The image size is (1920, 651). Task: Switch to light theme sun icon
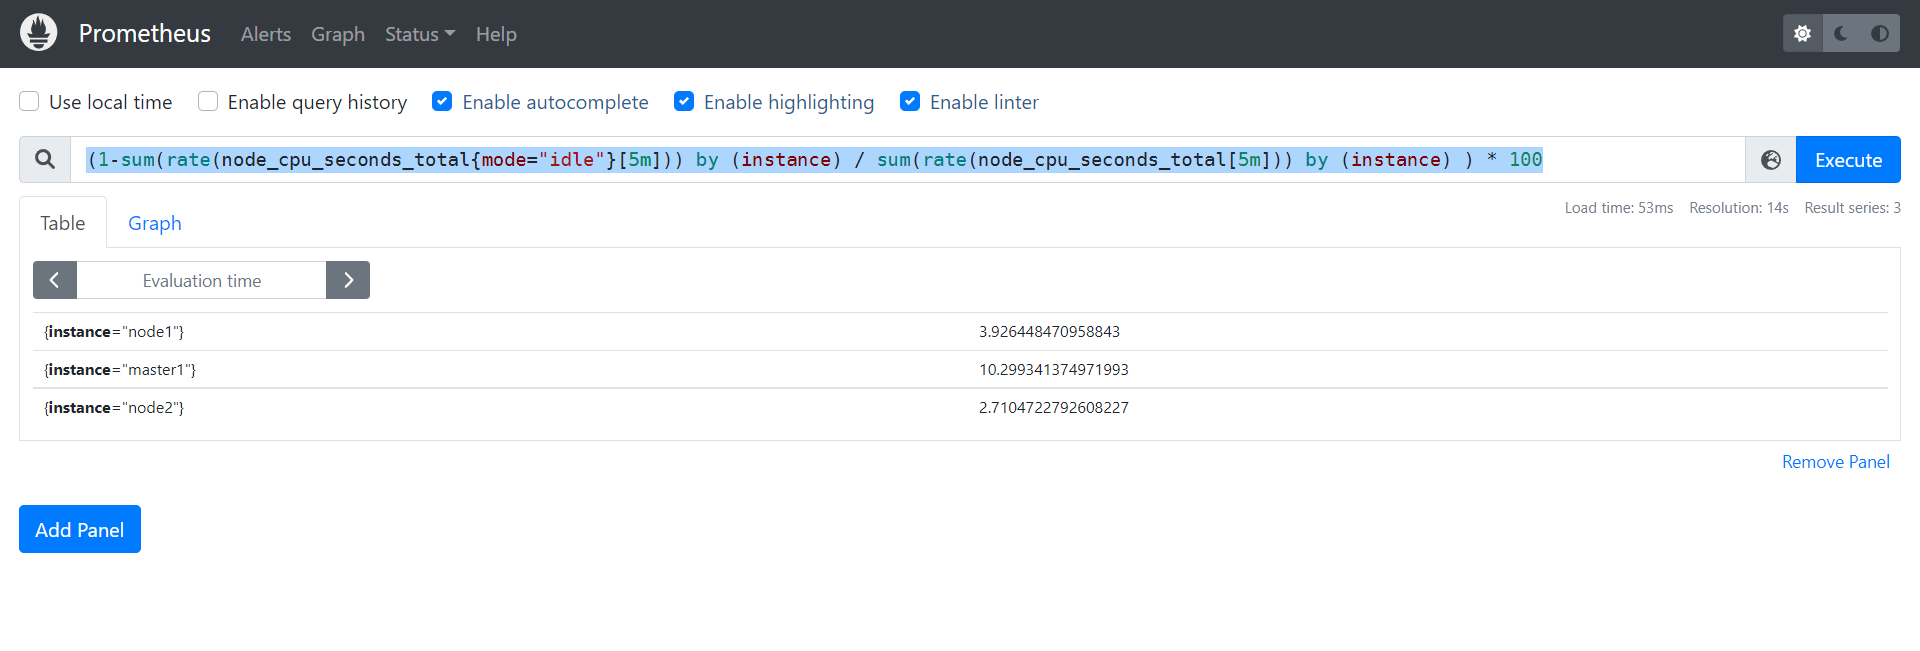(1802, 33)
